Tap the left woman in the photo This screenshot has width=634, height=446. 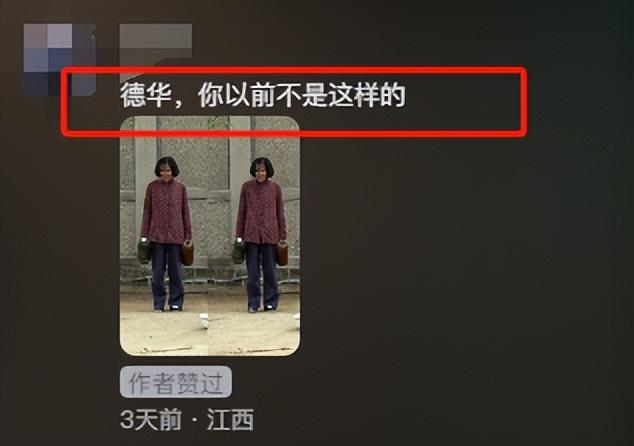tap(166, 234)
